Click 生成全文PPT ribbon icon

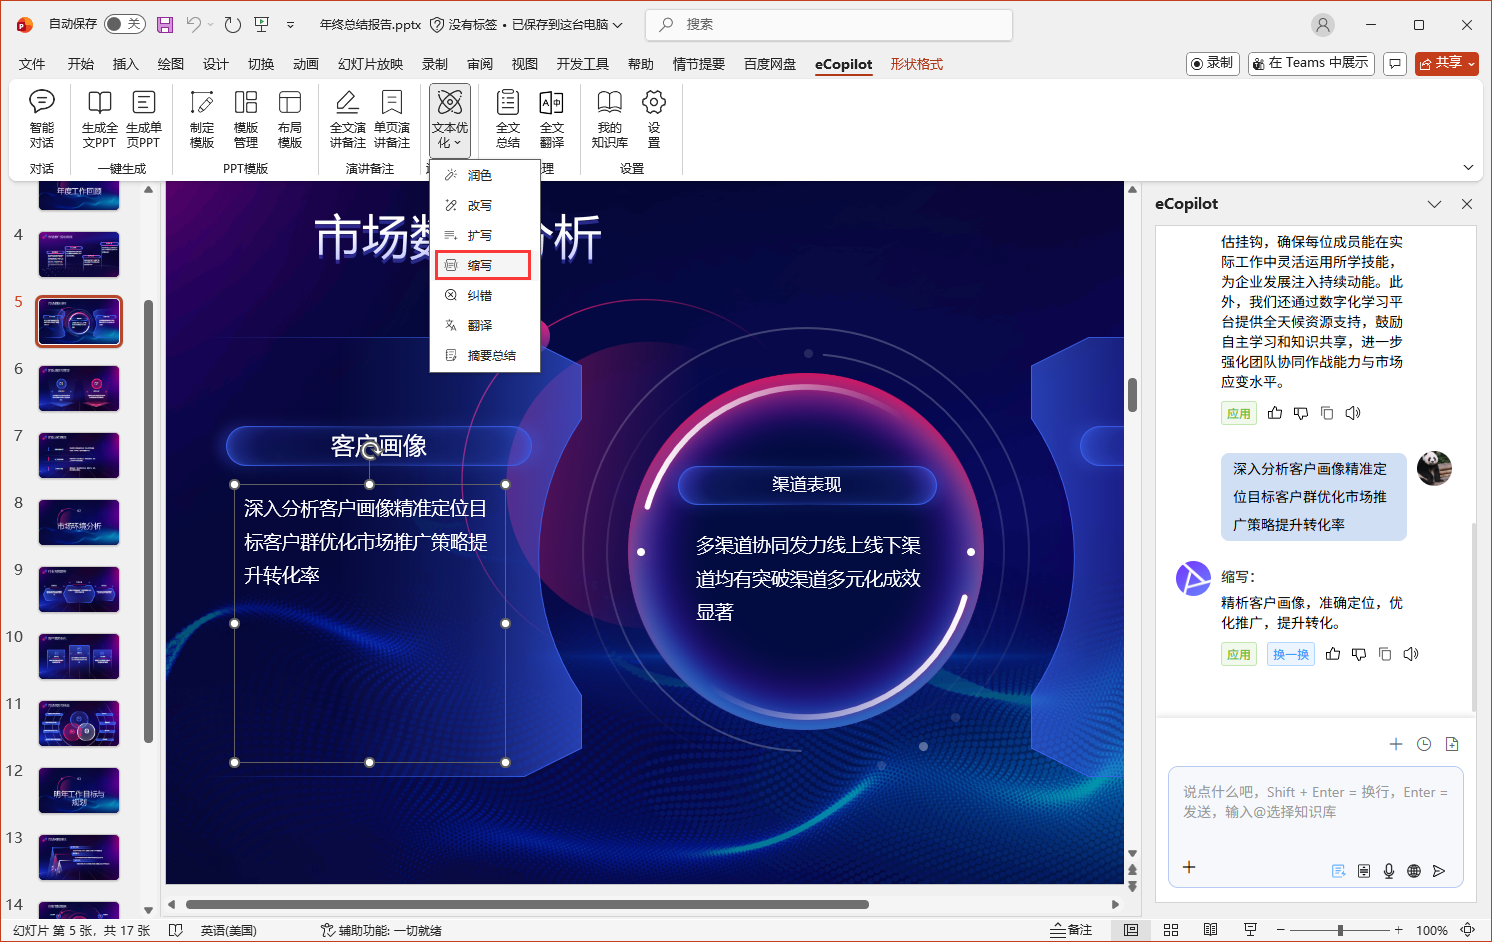click(x=99, y=119)
